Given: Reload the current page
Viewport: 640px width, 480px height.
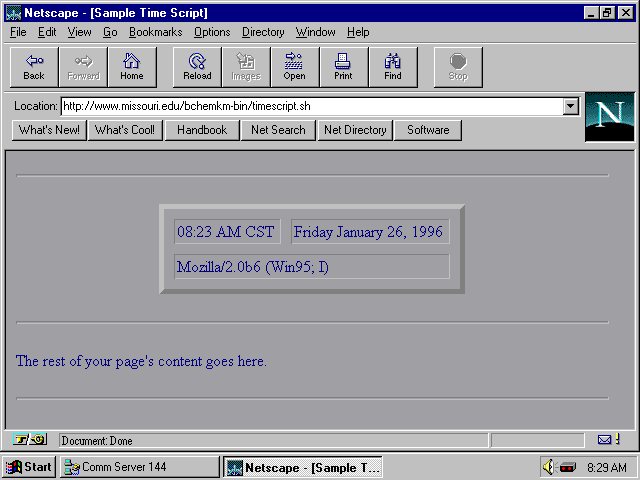Looking at the screenshot, I should [197, 61].
